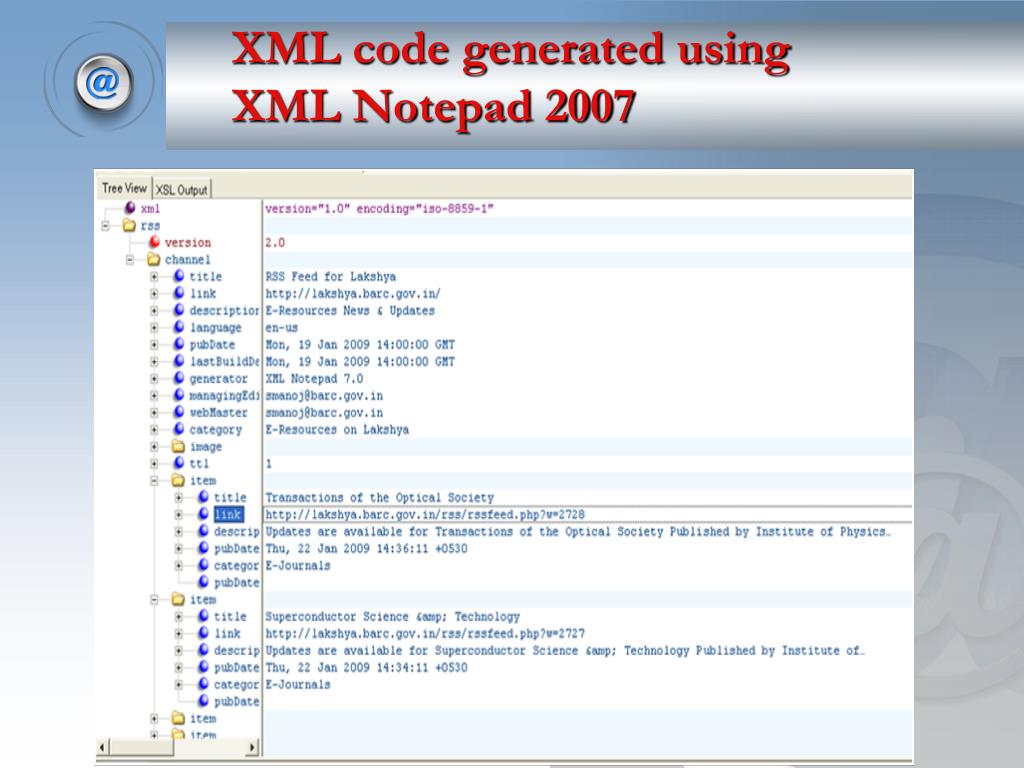Click the icon beside the Superconductor title node
1024x768 pixels.
(203, 616)
